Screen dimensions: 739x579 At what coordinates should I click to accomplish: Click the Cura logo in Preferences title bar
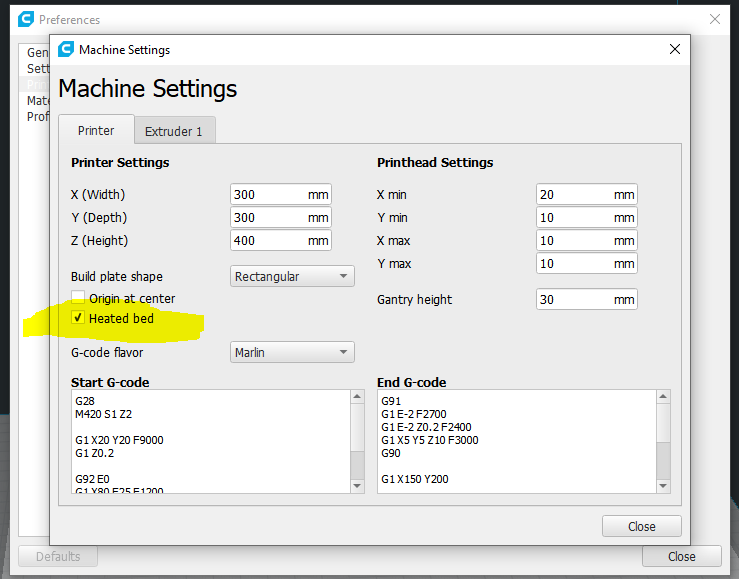[x=26, y=19]
